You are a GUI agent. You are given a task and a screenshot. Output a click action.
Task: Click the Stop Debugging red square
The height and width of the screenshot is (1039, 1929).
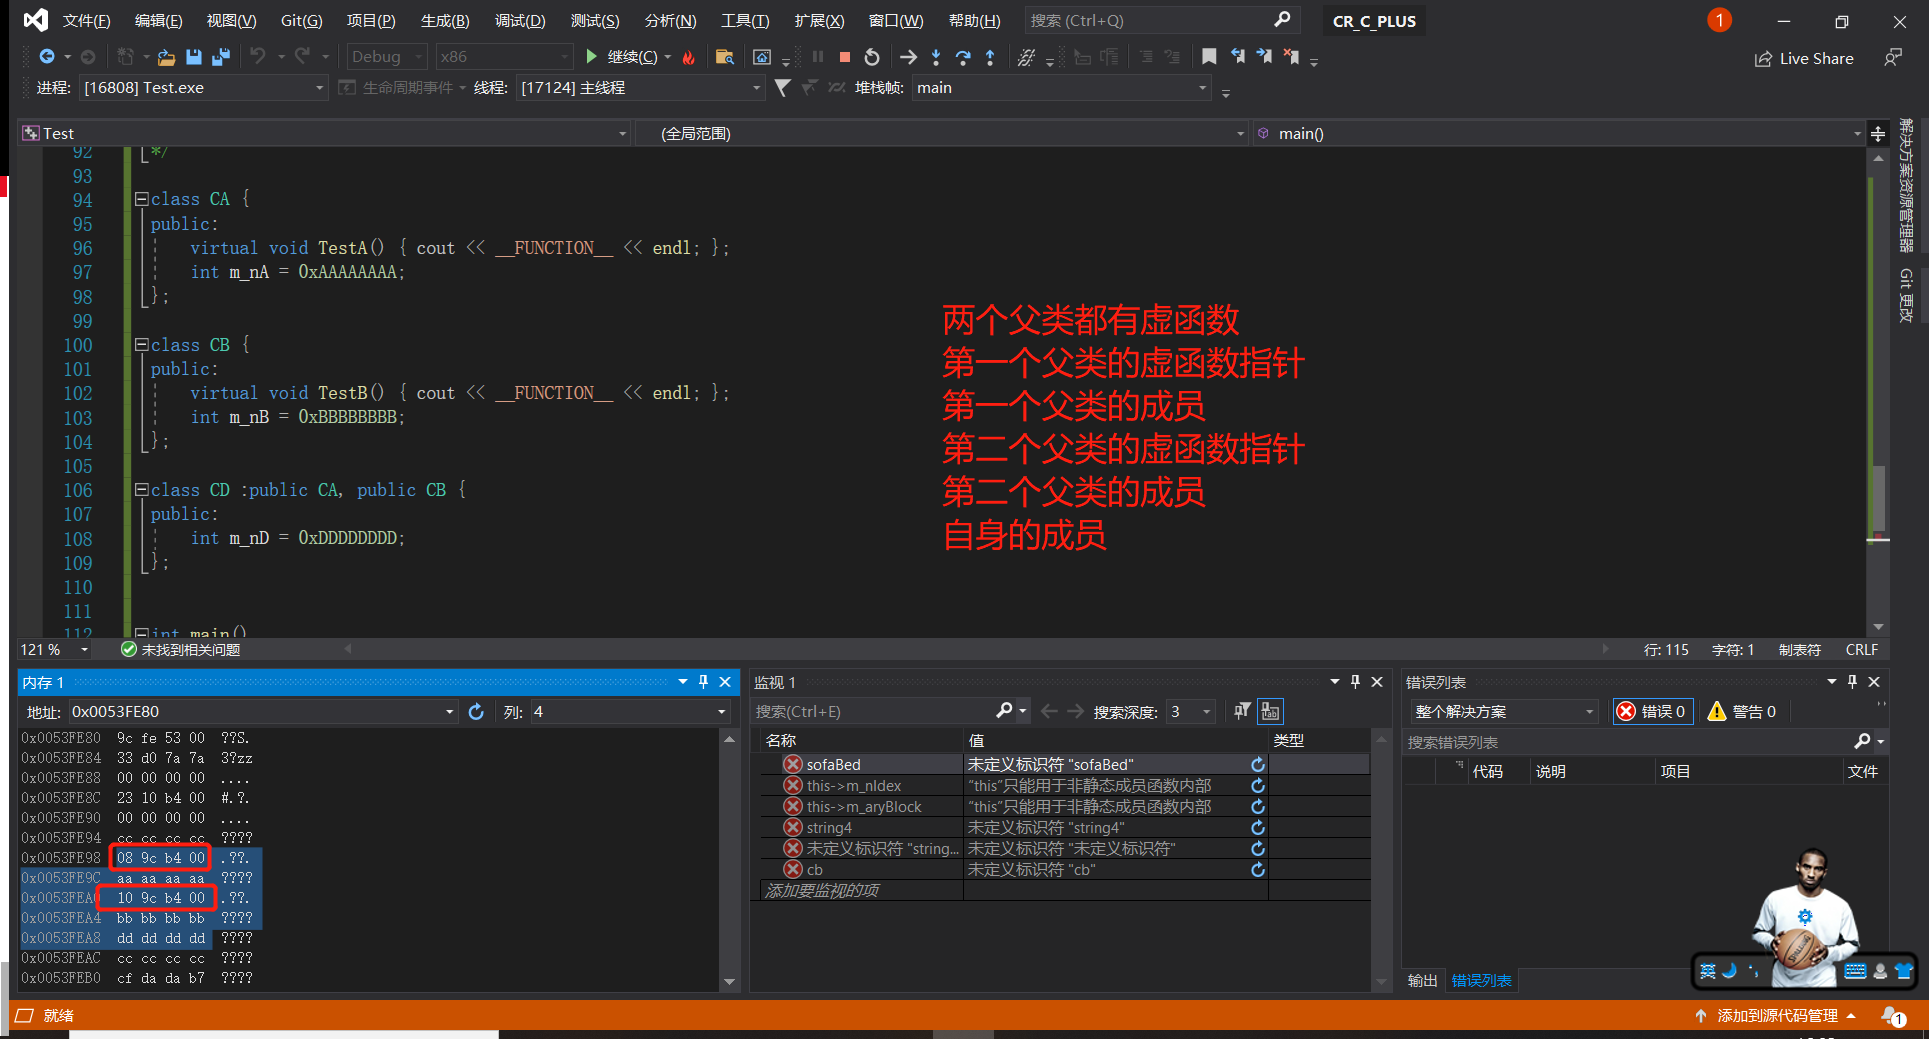[x=845, y=57]
